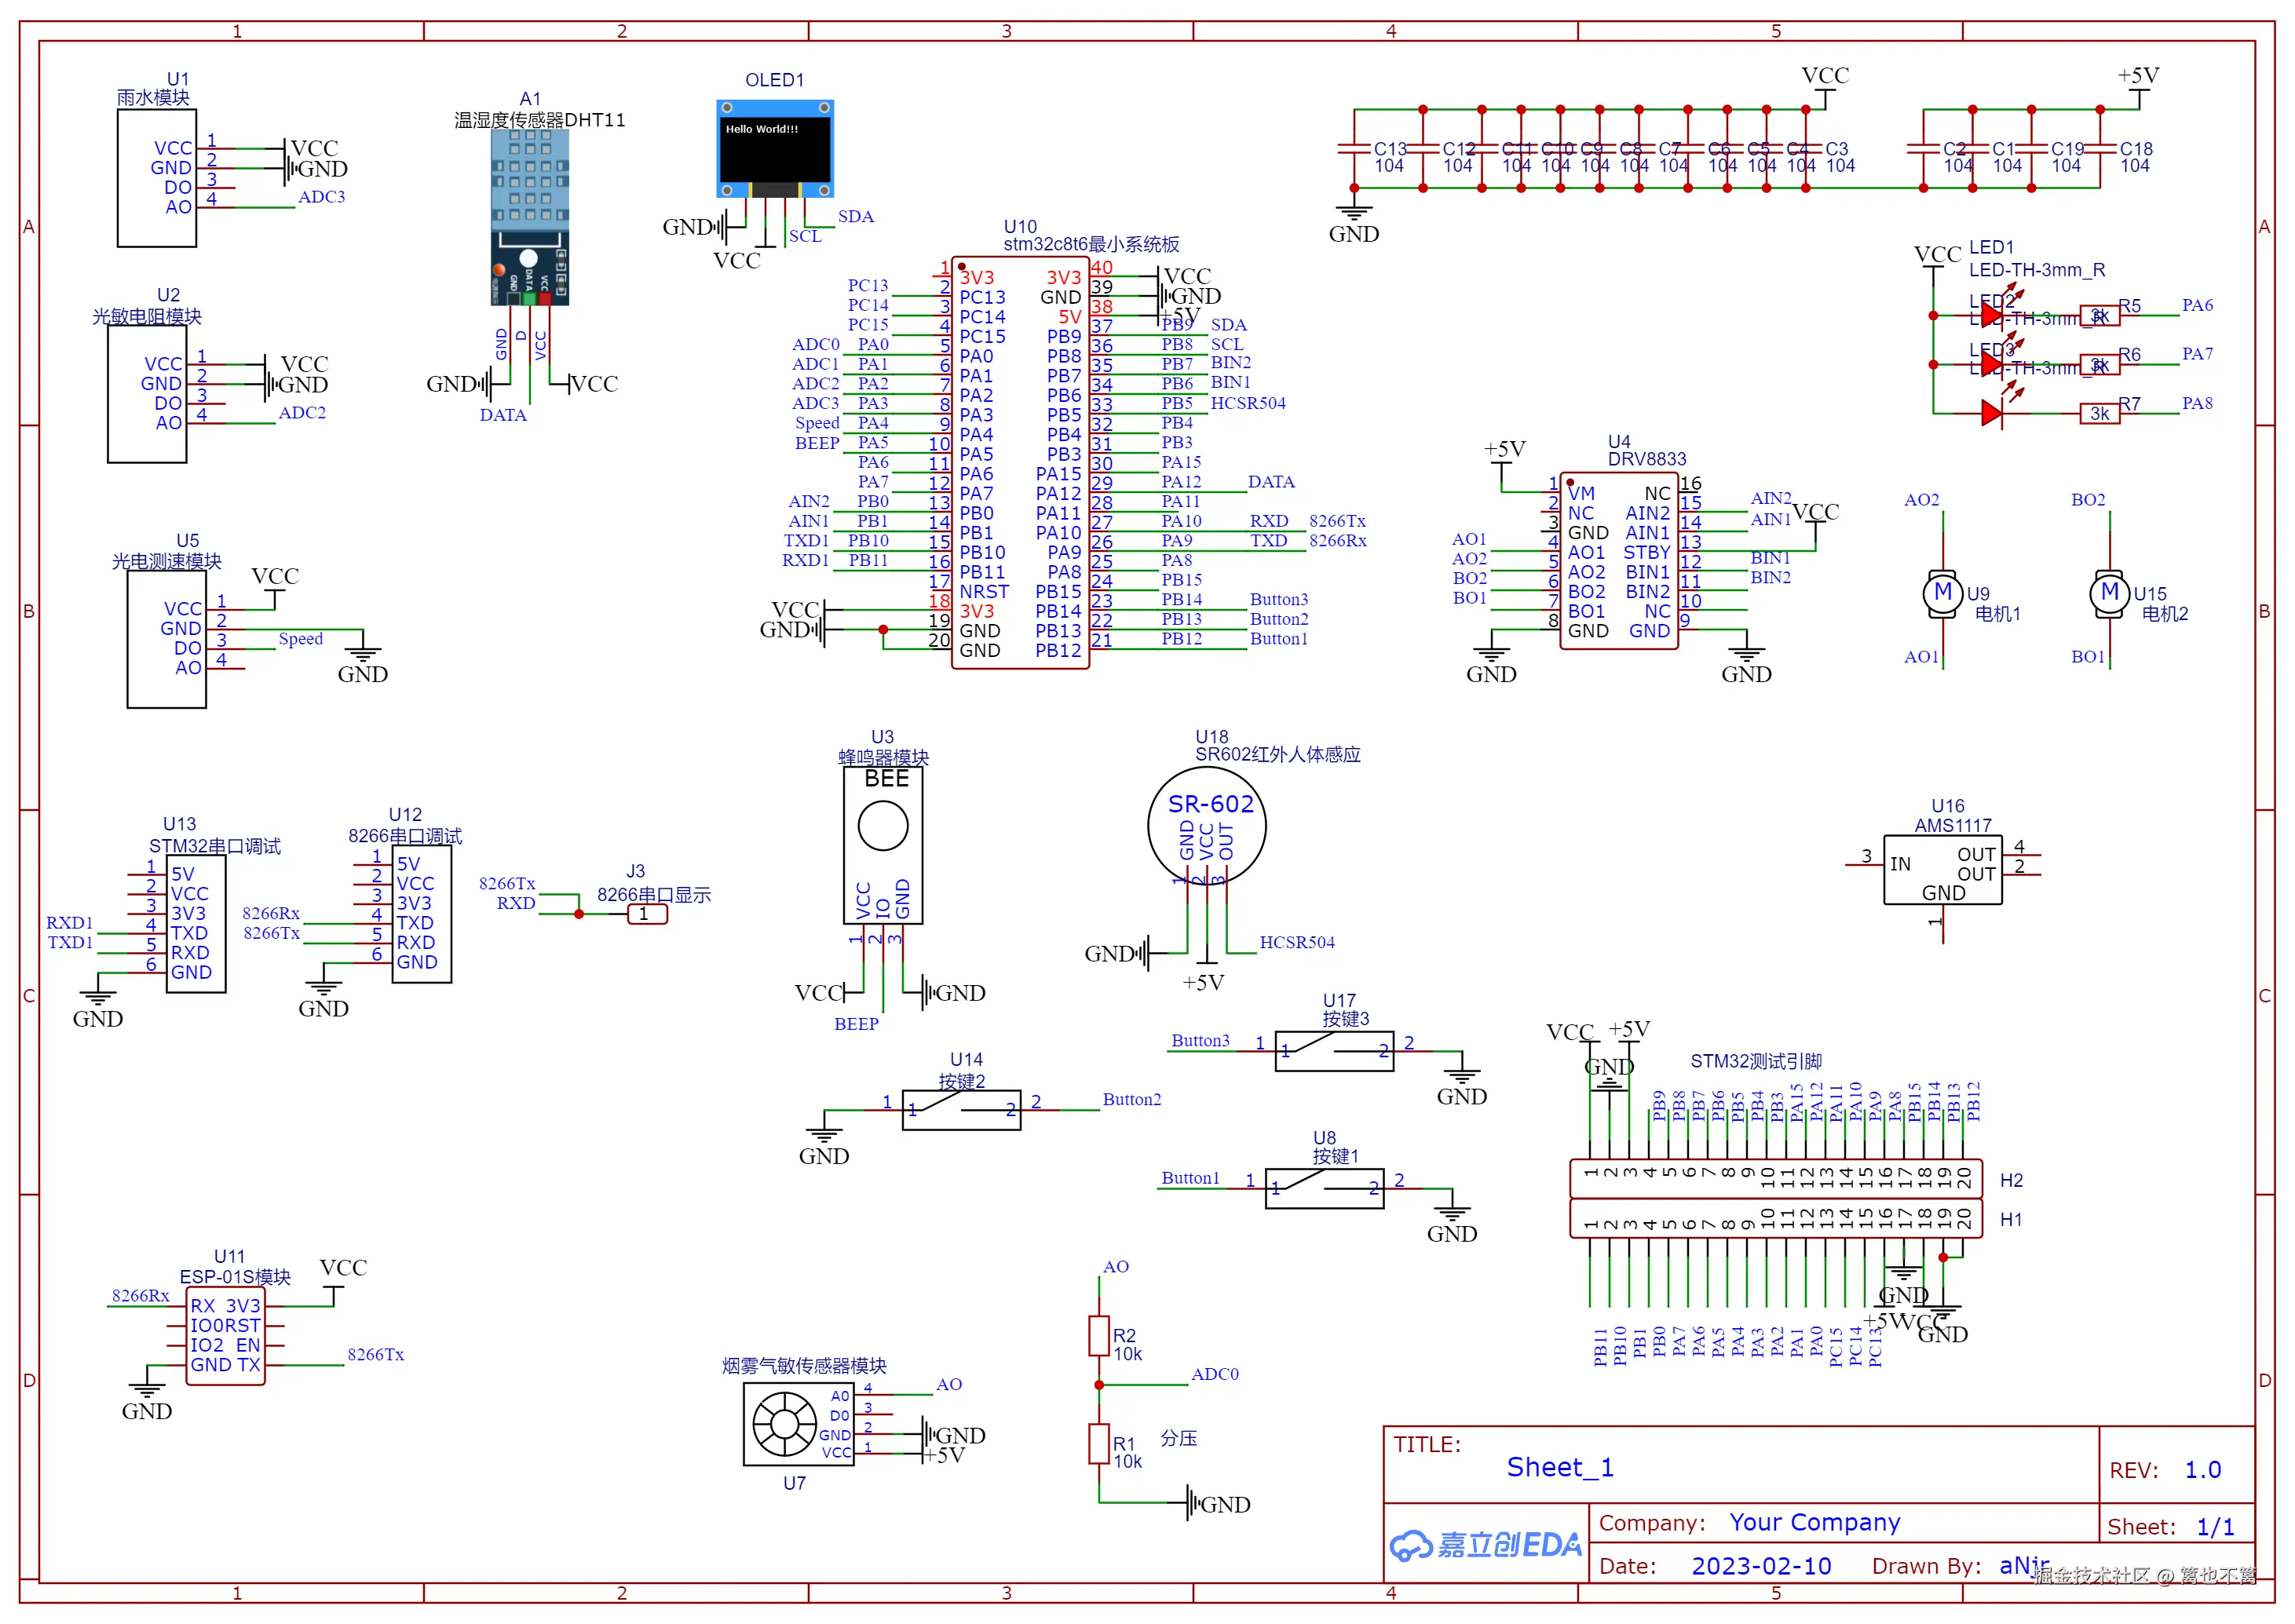Click the DHT11 temperature sensor image A1
Viewport: 2295px width, 1624px height.
pos(530,215)
